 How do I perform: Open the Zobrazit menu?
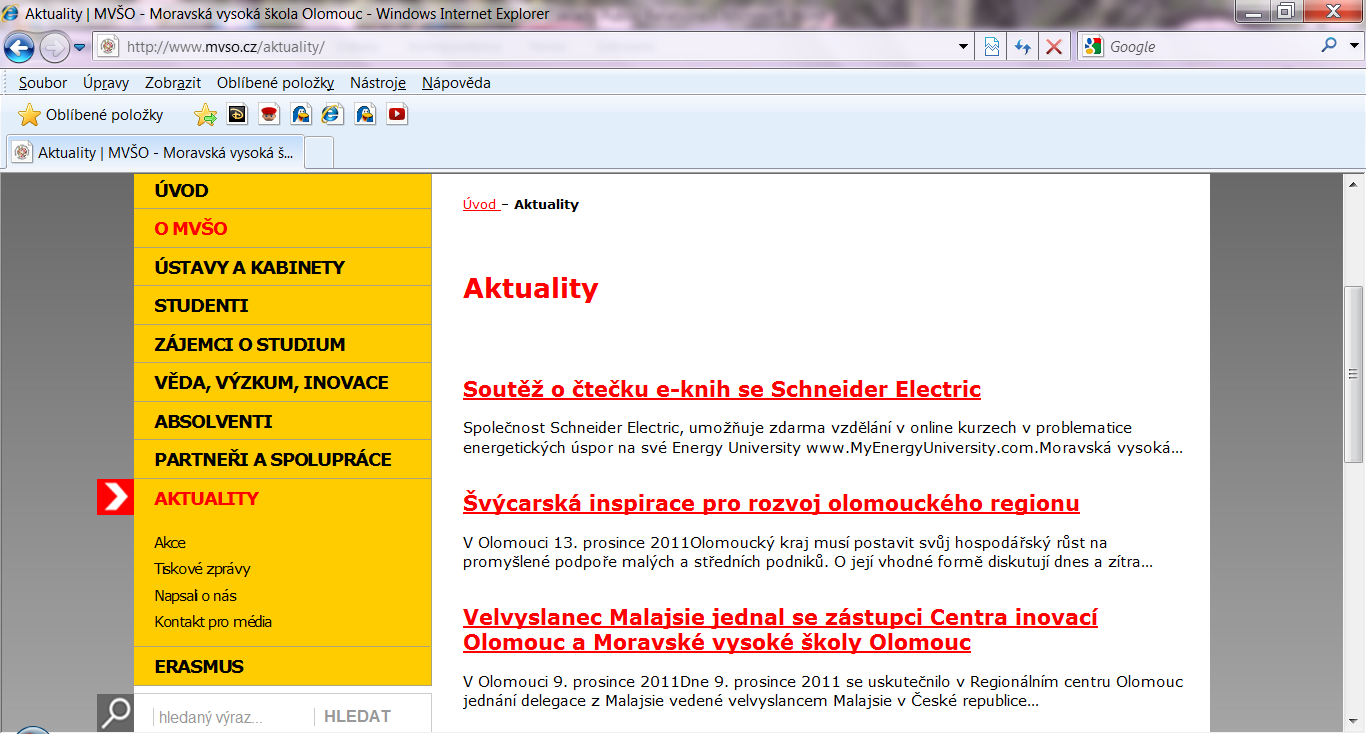point(173,83)
